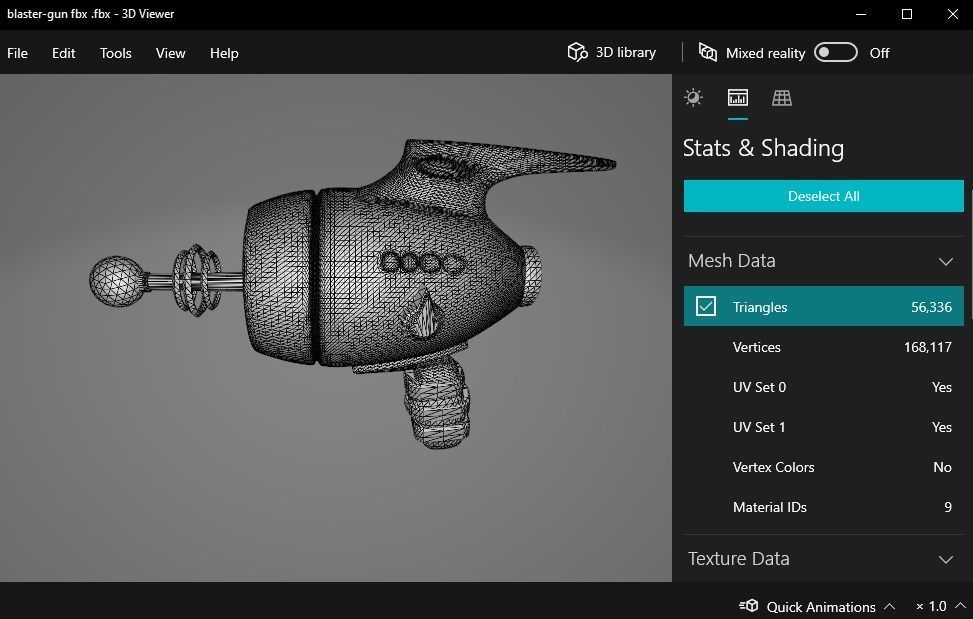Switch to the Grid & Views icon

pos(782,97)
